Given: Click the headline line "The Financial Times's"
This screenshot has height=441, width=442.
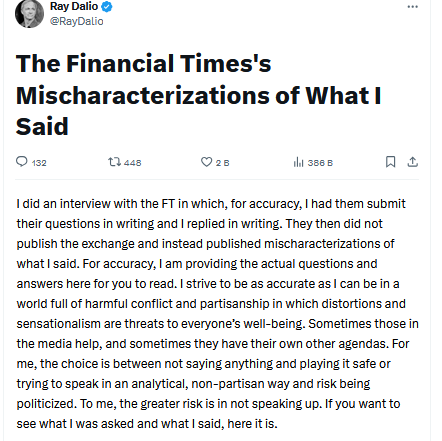Looking at the screenshot, I should pyautogui.click(x=144, y=63).
